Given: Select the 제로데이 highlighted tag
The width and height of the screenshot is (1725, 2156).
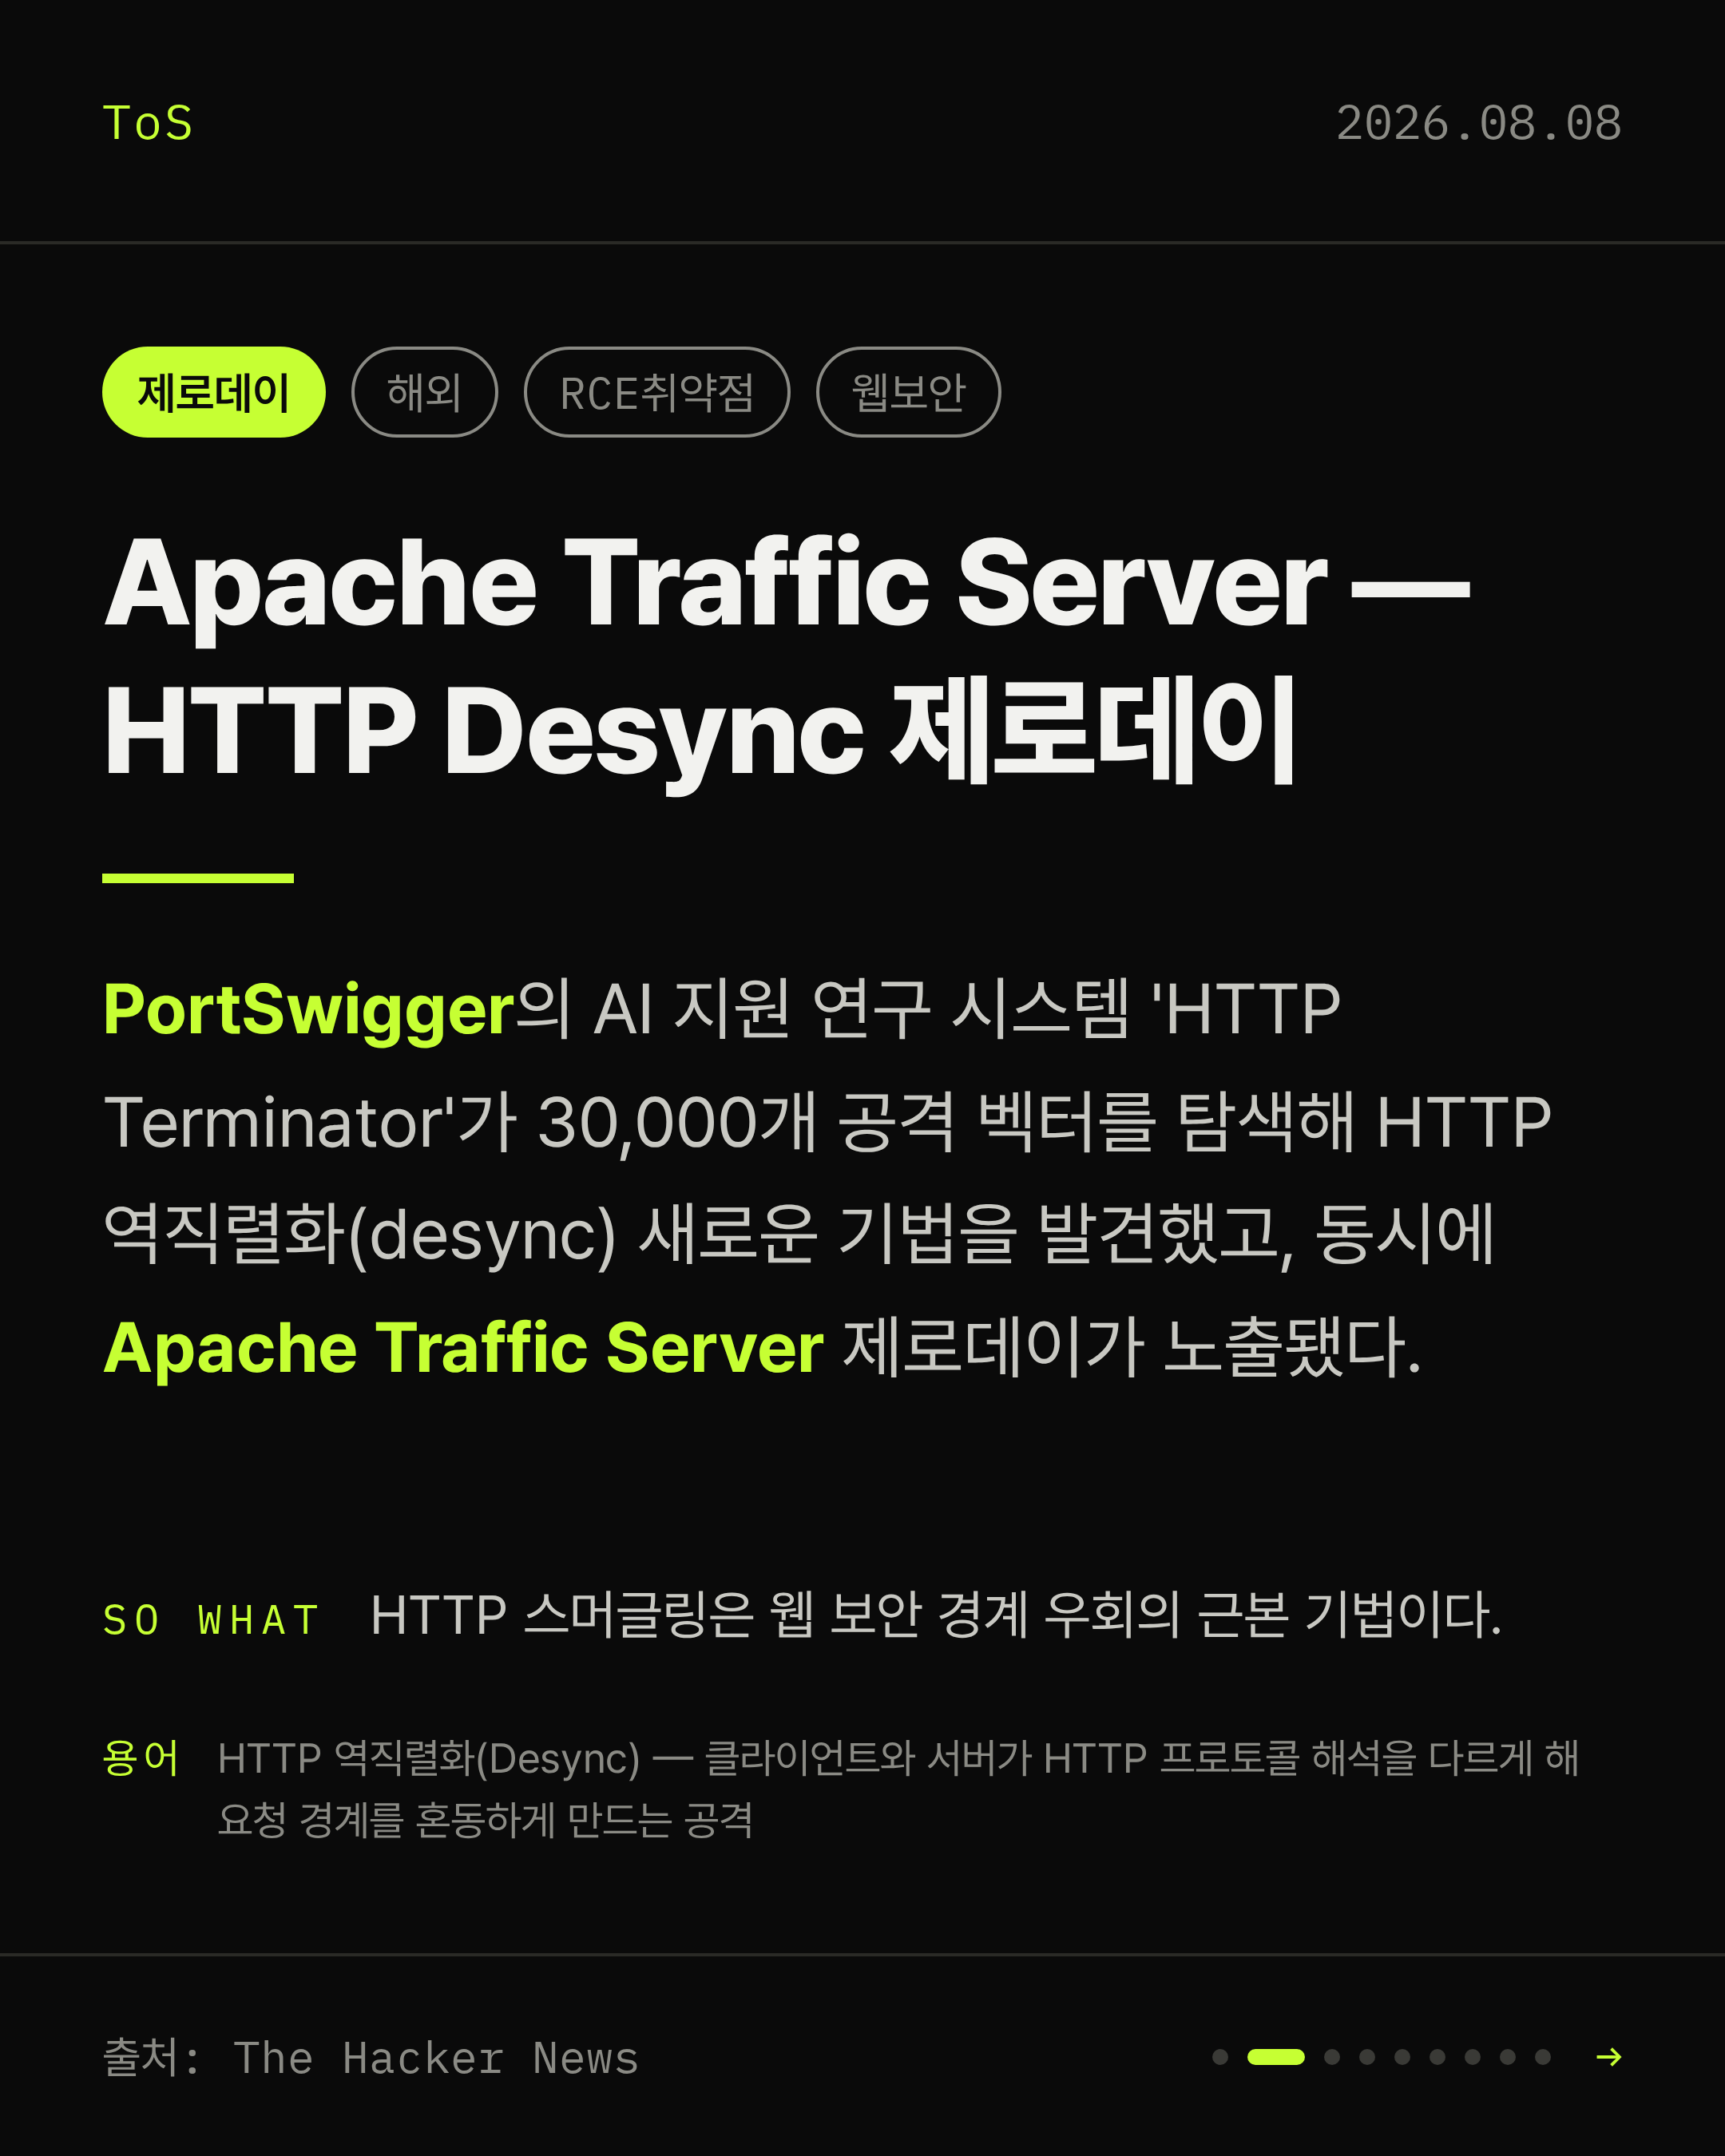Looking at the screenshot, I should pos(214,392).
